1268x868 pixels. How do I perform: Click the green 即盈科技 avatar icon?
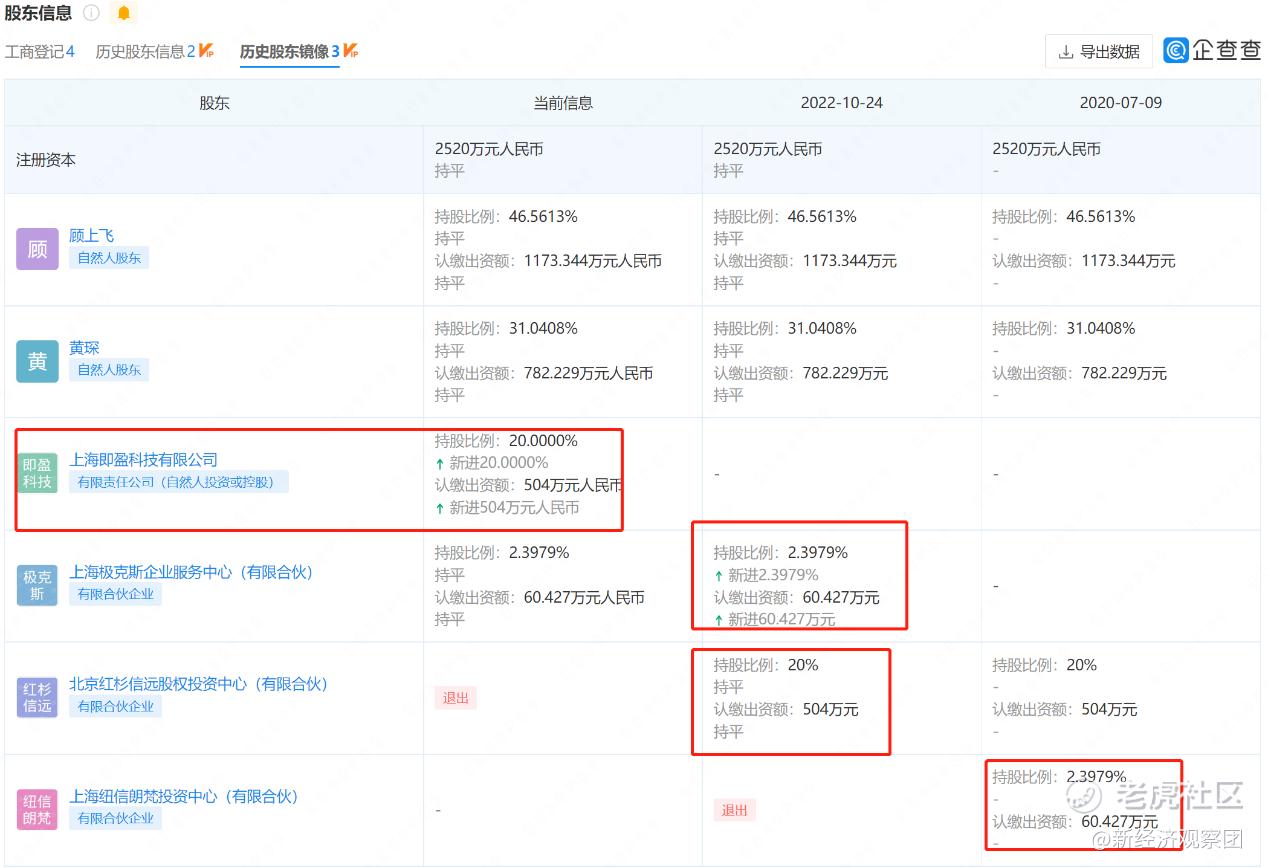(x=37, y=473)
